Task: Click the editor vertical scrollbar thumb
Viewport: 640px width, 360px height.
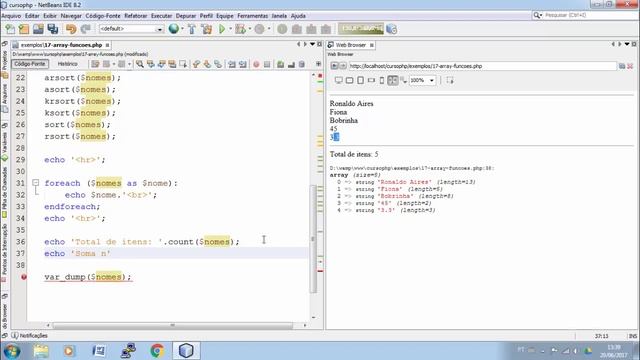Action: [313, 239]
